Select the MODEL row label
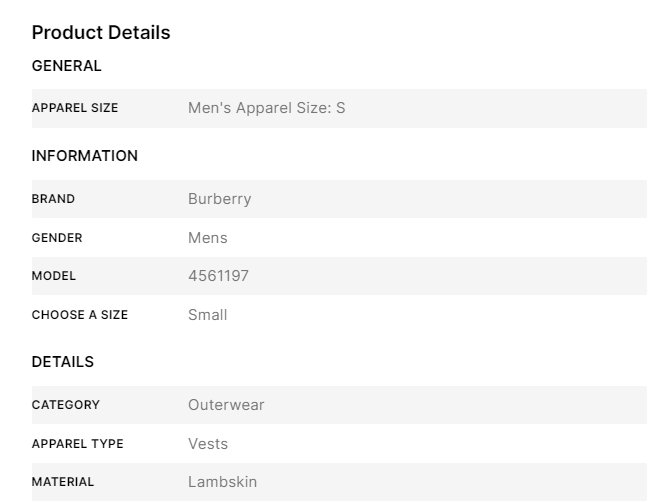This screenshot has width=661, height=503. pyautogui.click(x=54, y=276)
